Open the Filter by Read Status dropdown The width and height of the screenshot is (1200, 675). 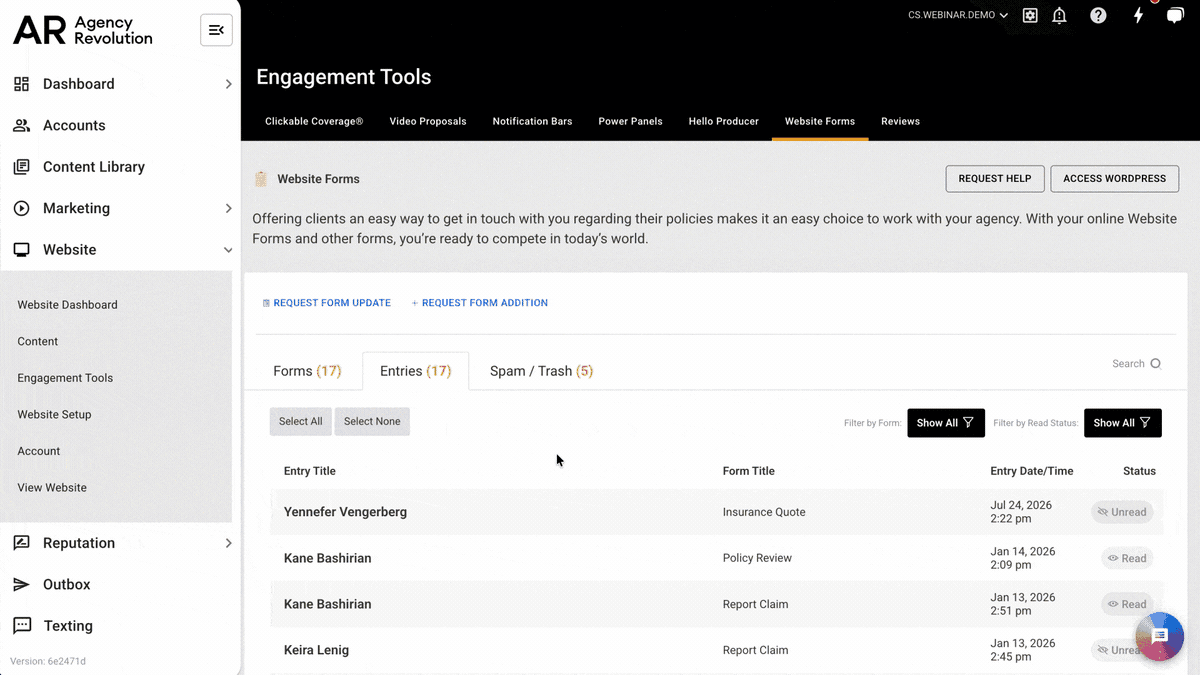pos(1122,423)
